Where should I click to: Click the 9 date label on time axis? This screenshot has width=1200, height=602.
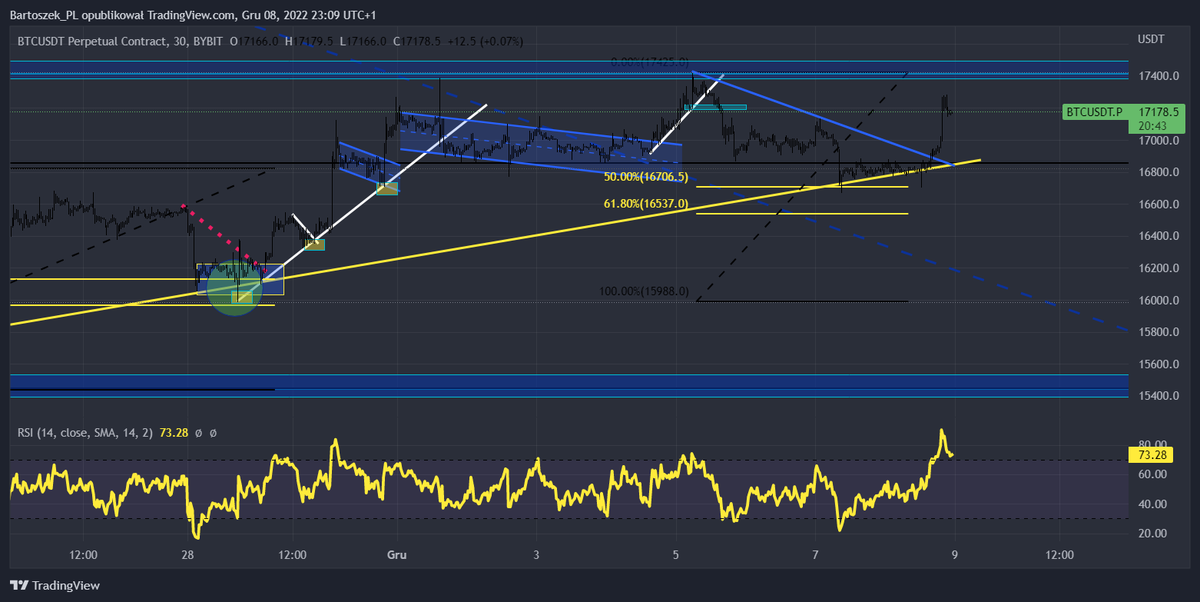[955, 554]
